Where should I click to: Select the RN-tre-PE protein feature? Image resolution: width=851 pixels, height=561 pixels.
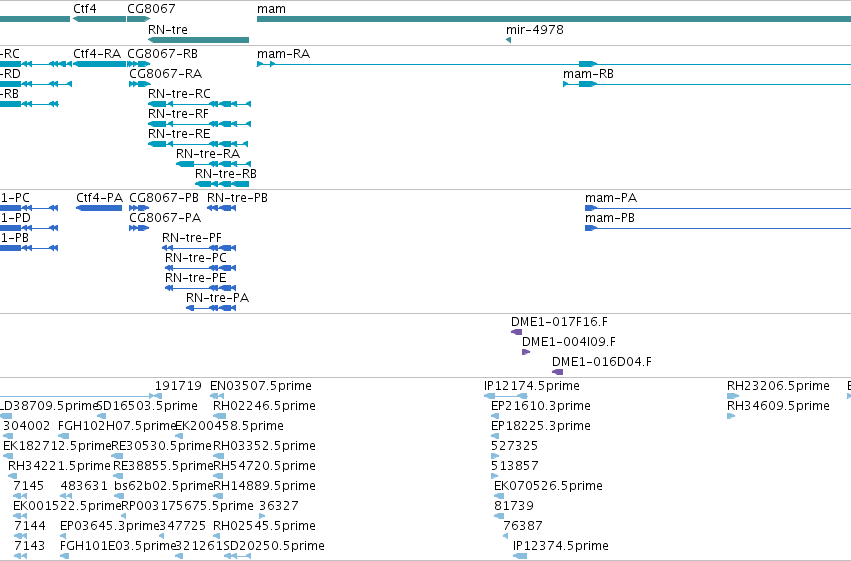click(200, 288)
